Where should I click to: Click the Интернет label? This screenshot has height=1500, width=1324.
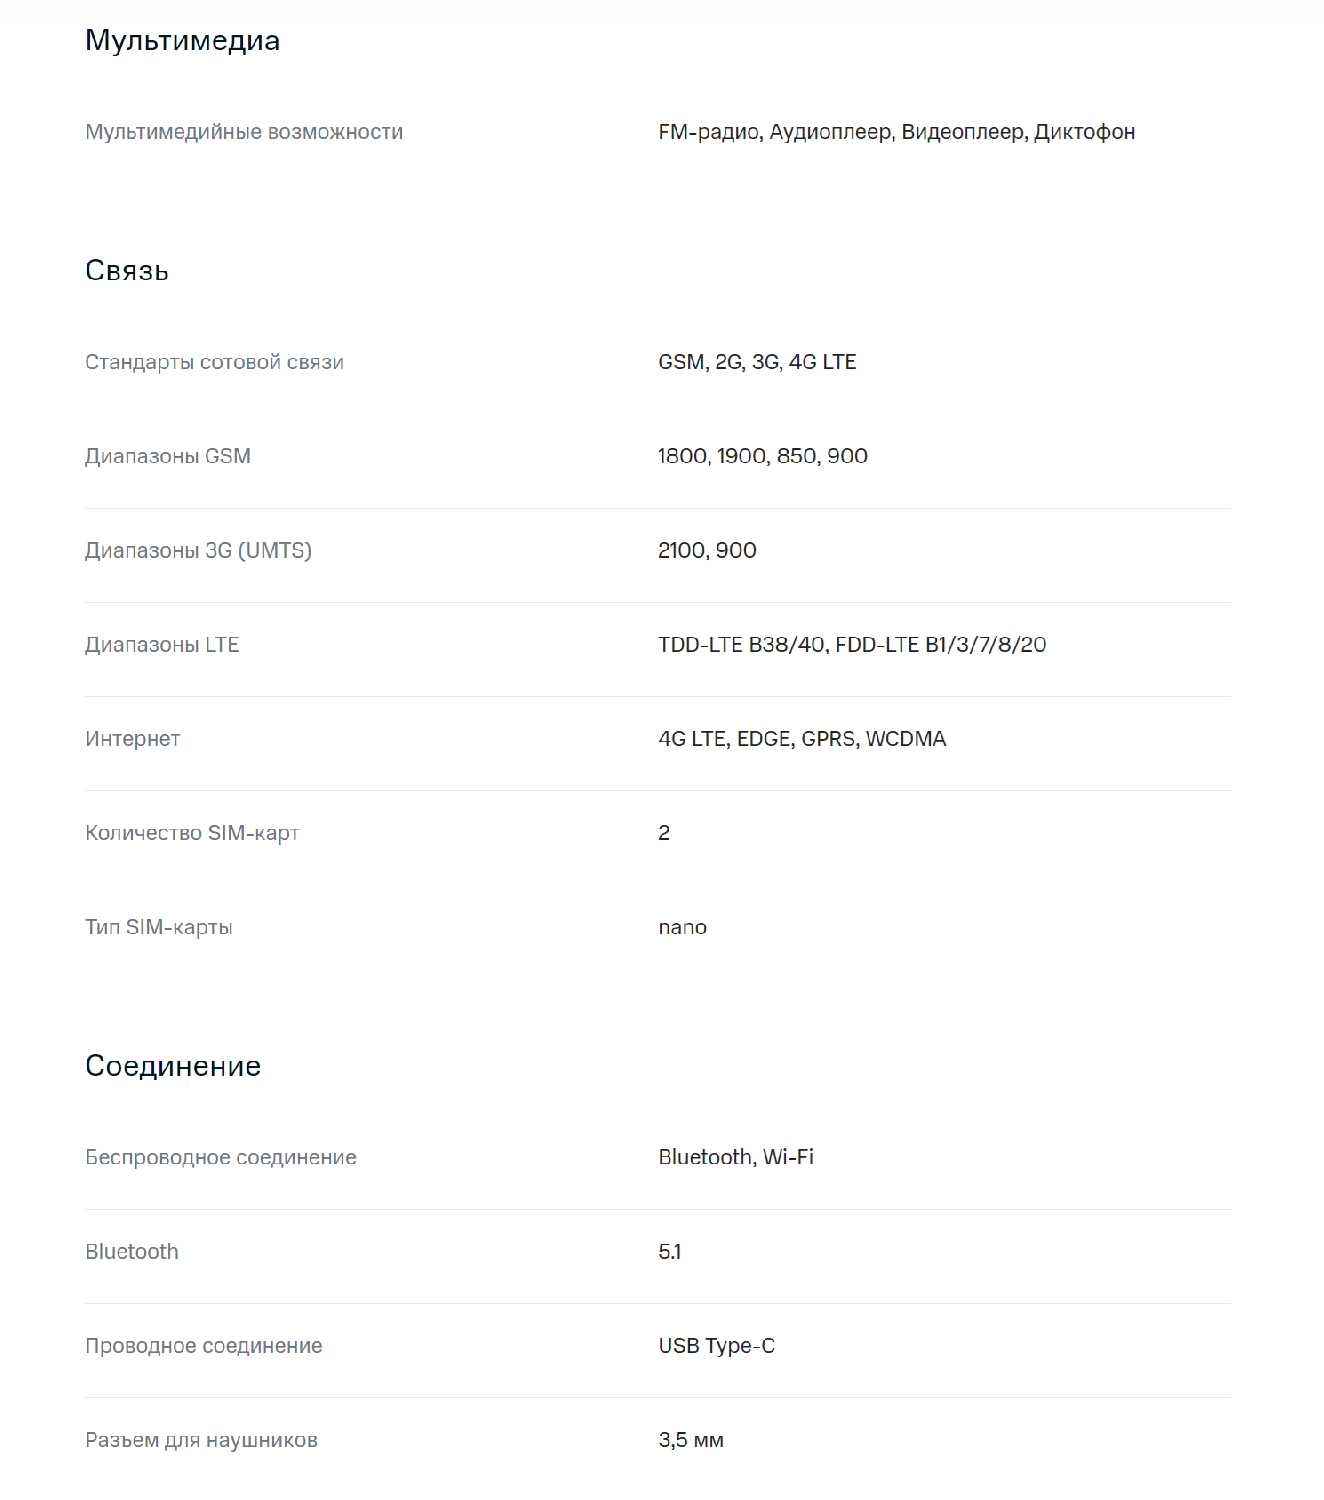(133, 739)
